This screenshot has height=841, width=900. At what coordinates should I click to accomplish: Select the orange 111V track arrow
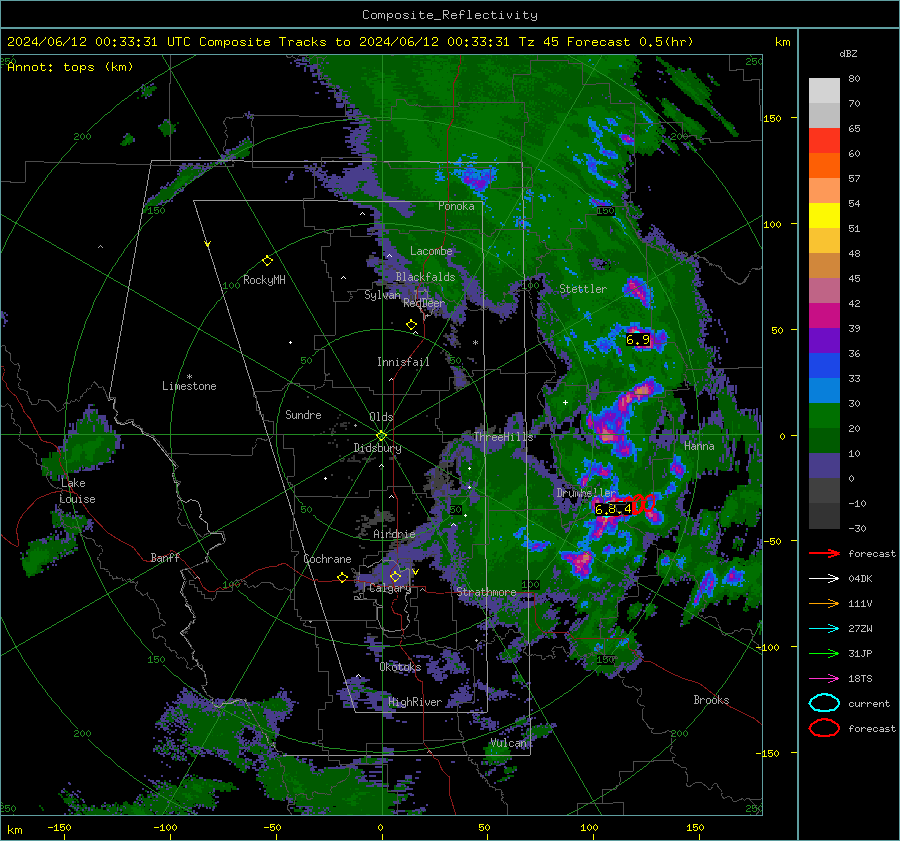coord(824,603)
